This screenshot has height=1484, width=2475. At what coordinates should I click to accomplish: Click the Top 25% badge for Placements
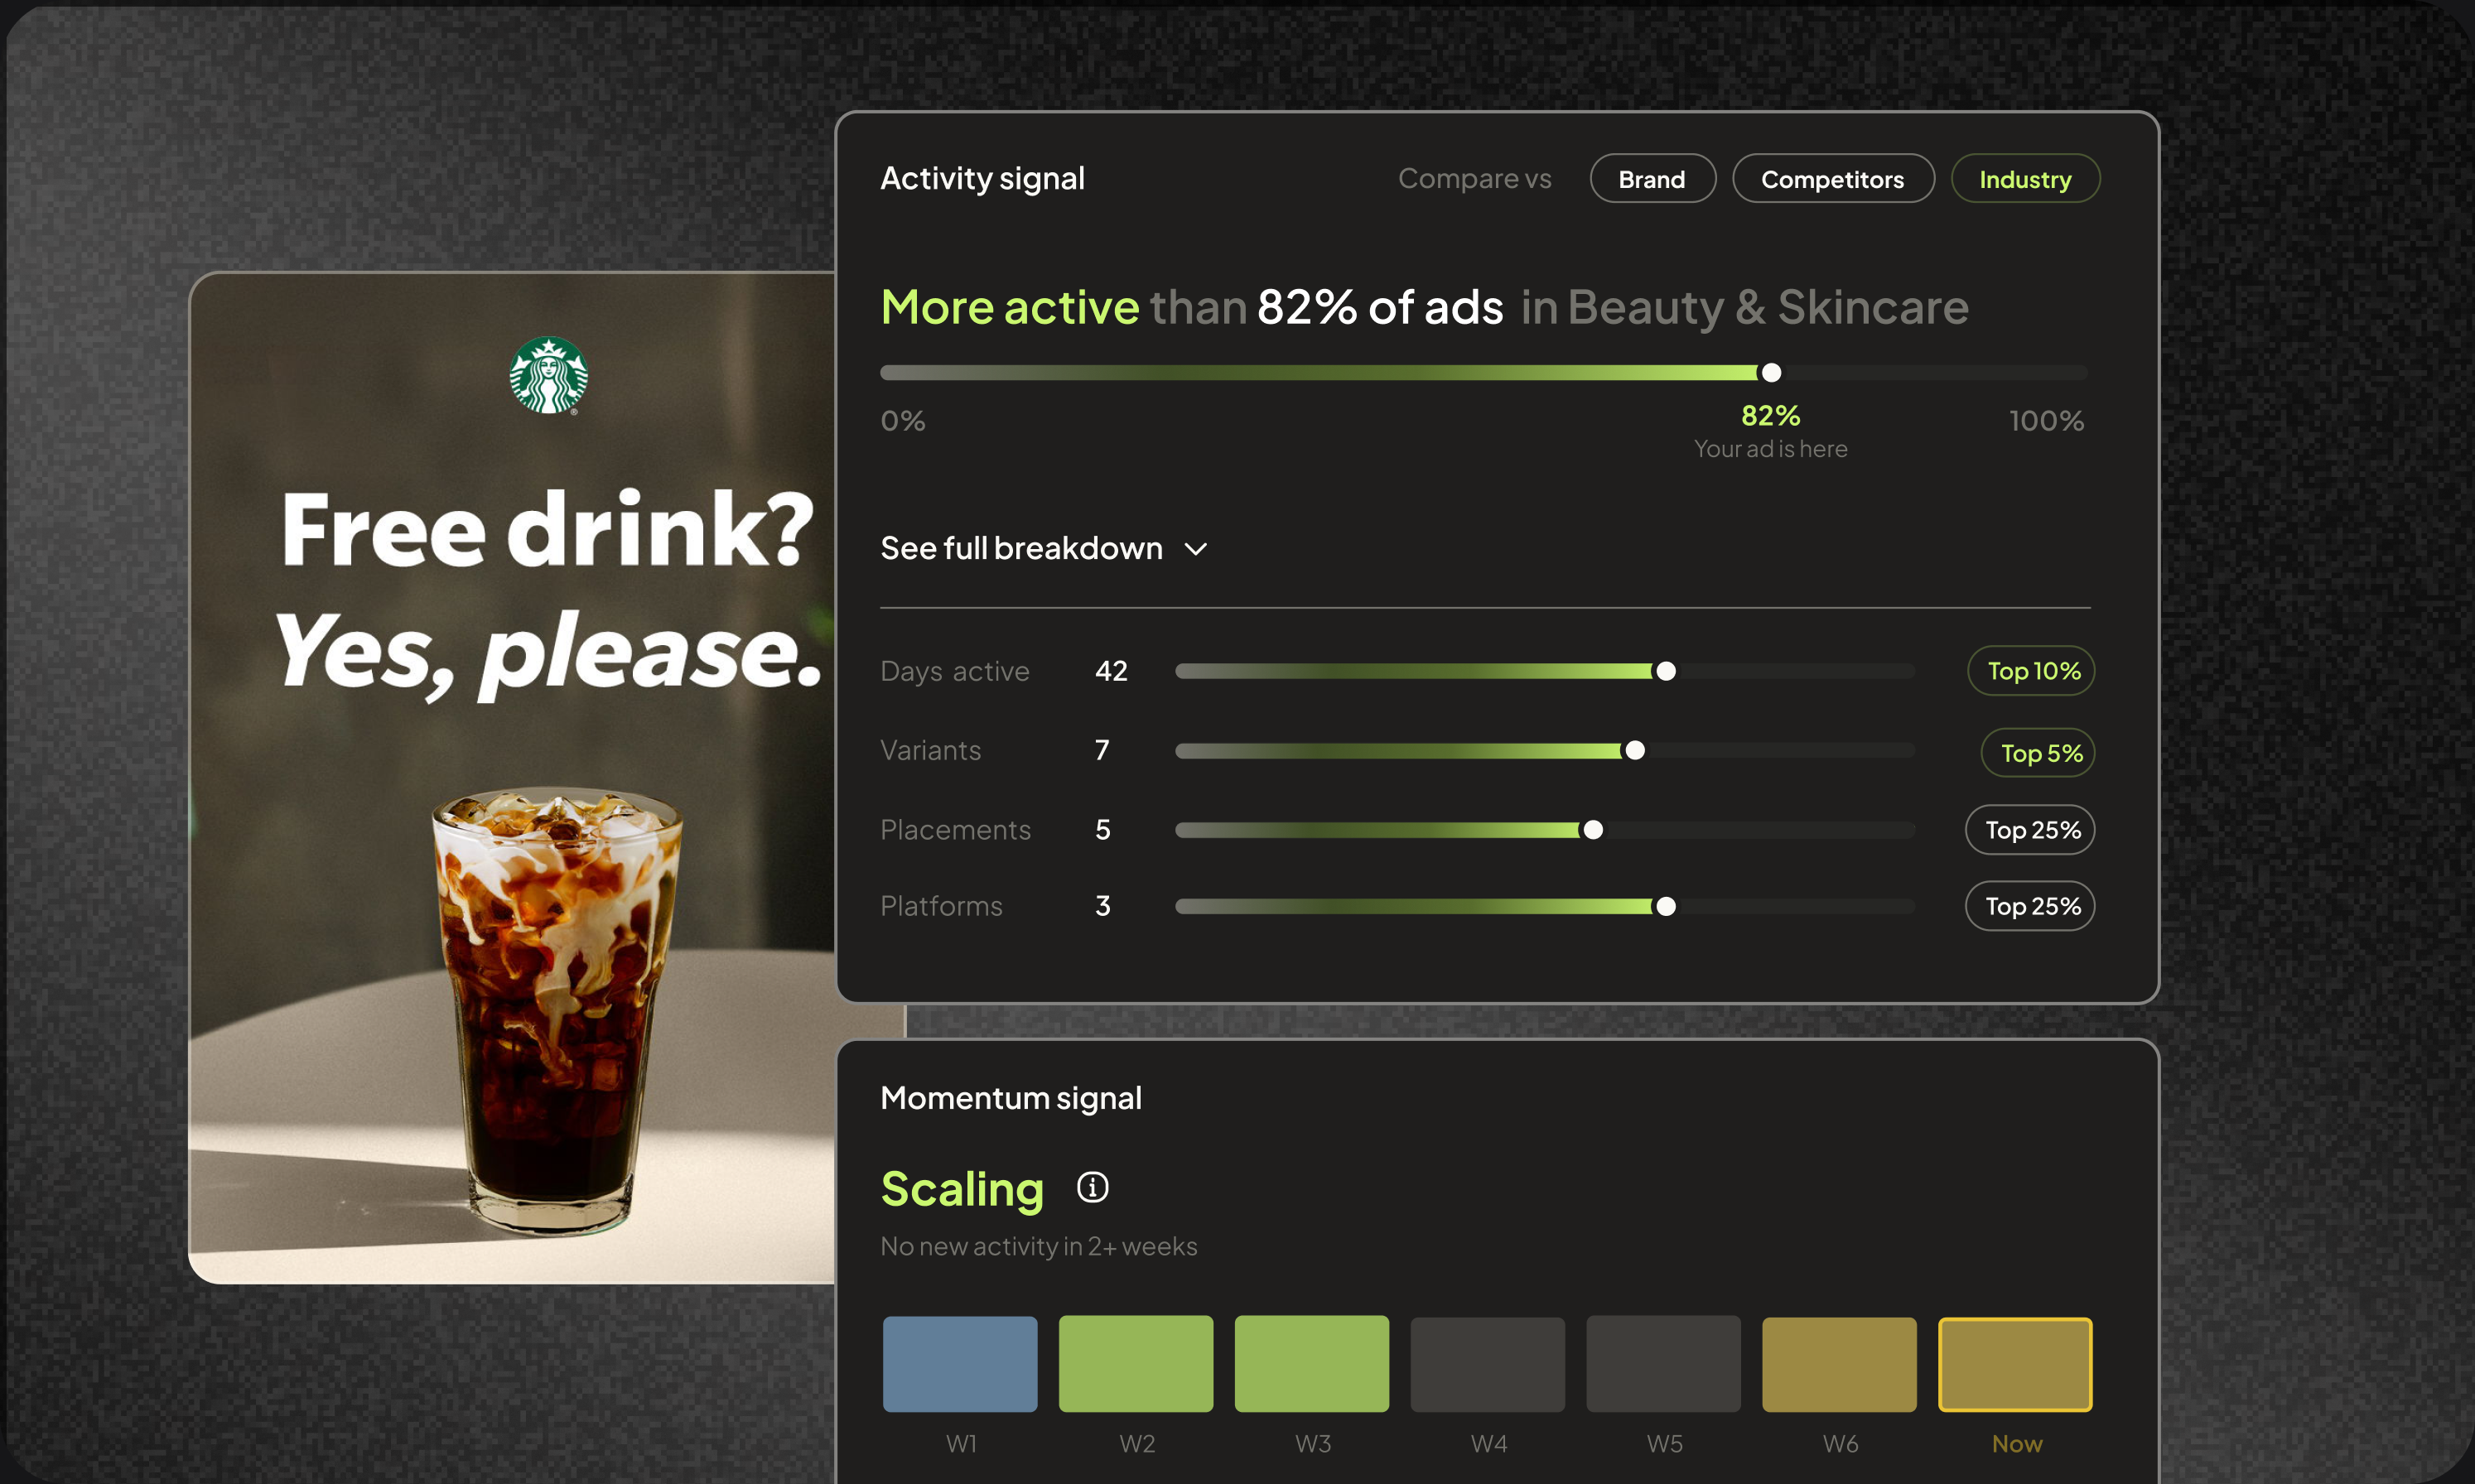click(2030, 830)
